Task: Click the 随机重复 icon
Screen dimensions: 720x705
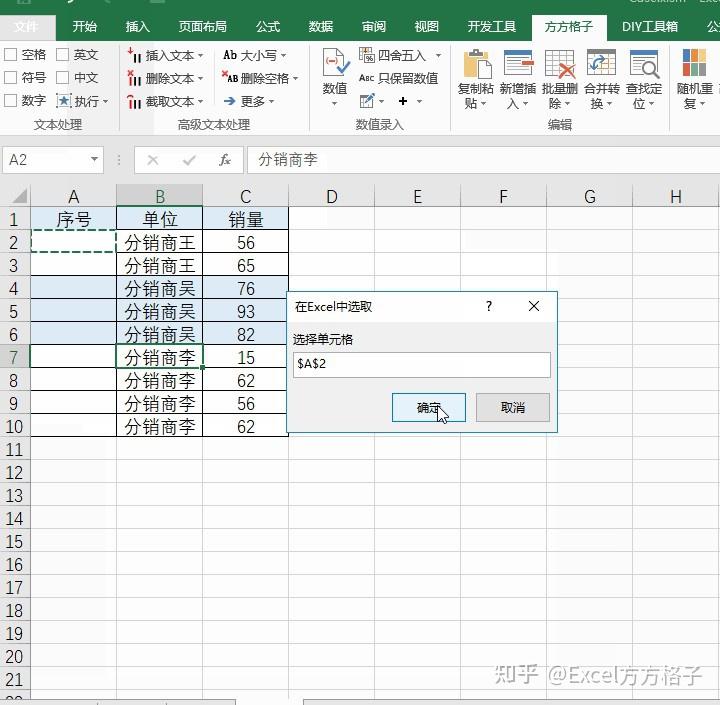Action: [694, 62]
